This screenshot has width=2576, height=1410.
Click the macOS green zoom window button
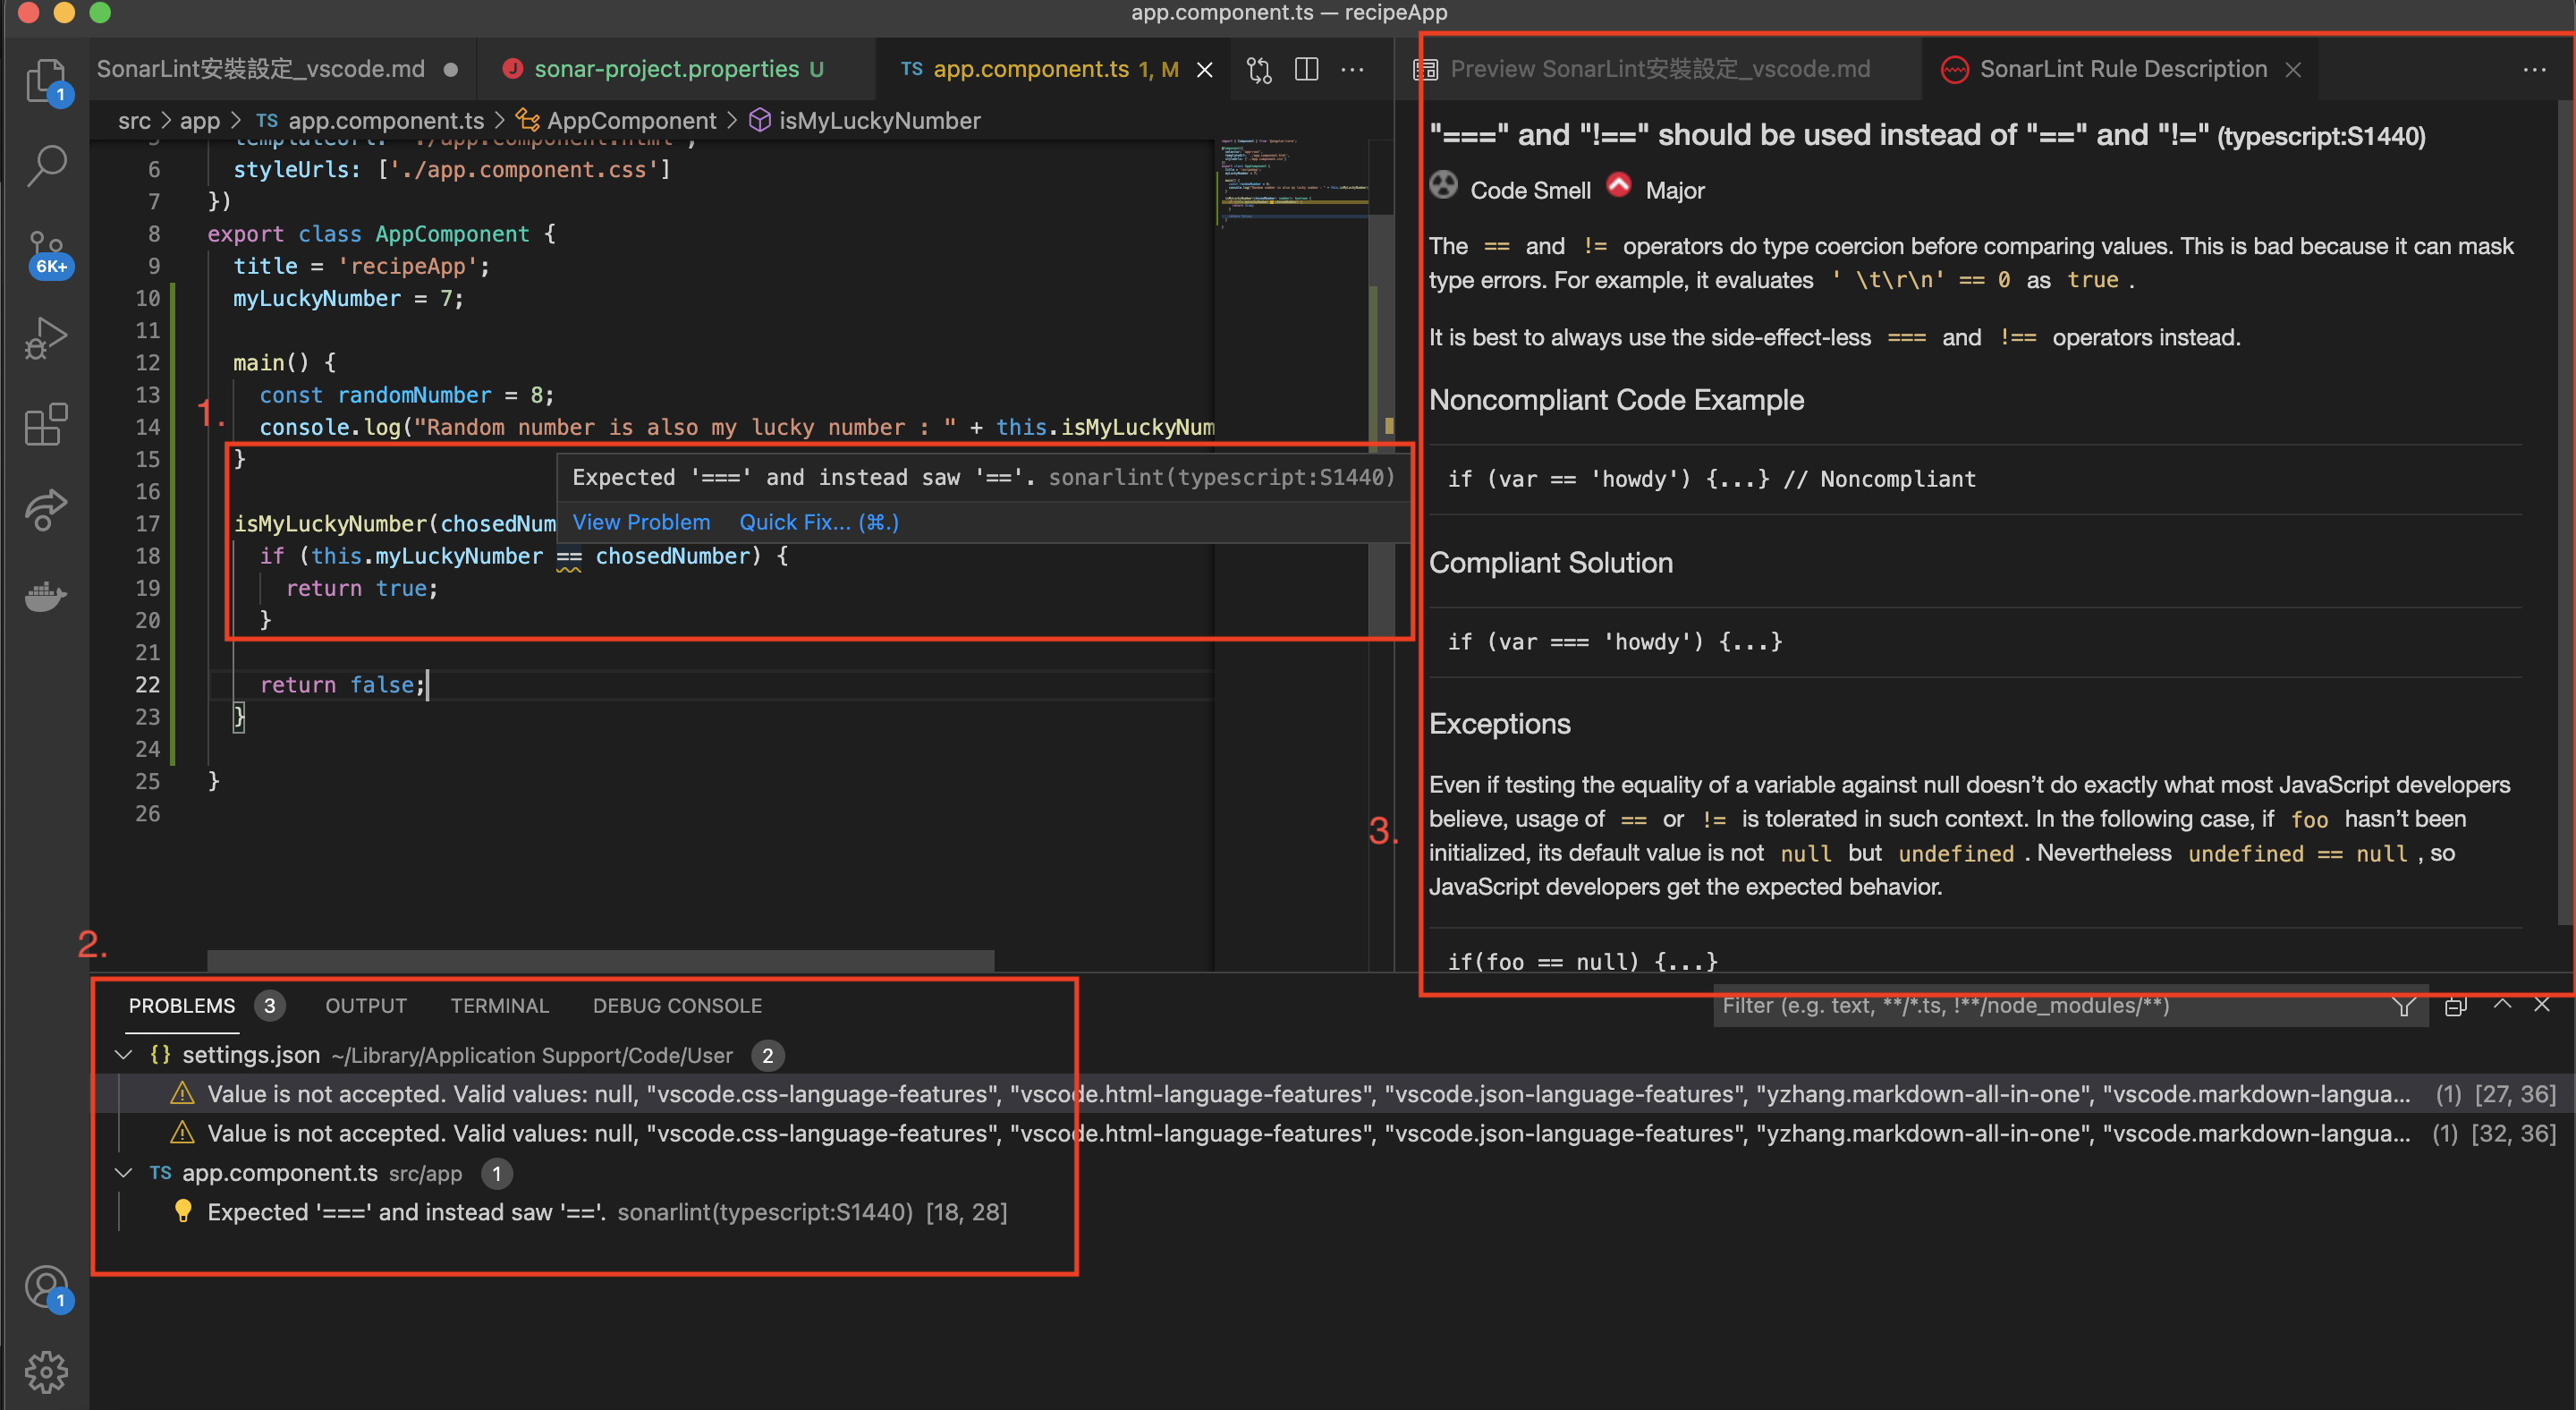pyautogui.click(x=100, y=12)
